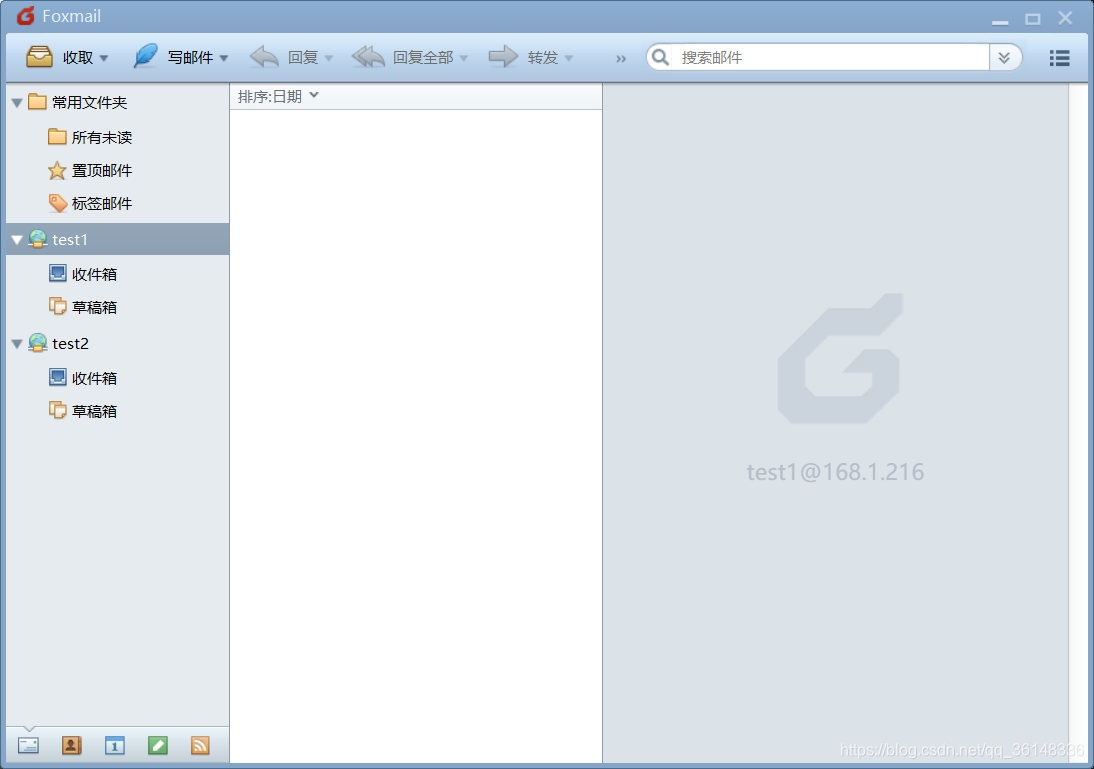Open the calendar icon
1094x769 pixels.
pos(115,745)
